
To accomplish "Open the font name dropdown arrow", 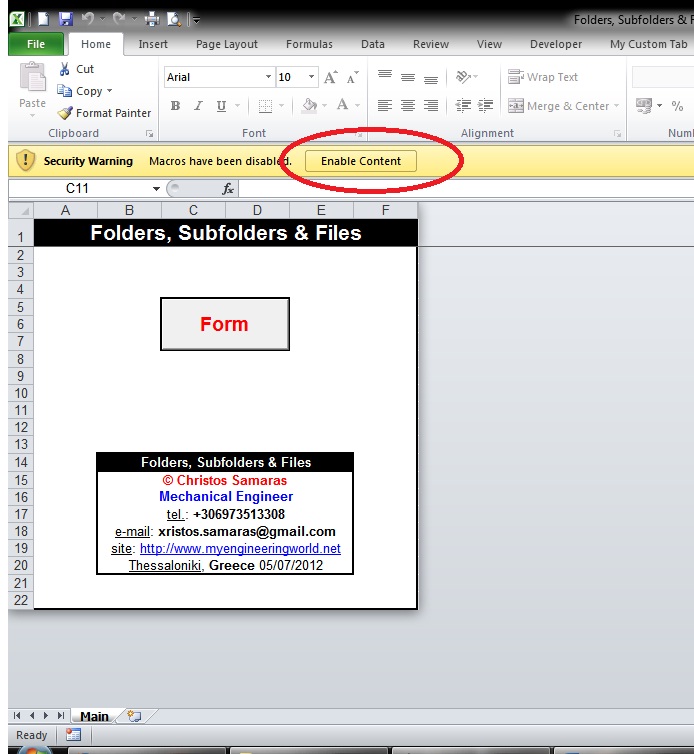I will pos(268,77).
